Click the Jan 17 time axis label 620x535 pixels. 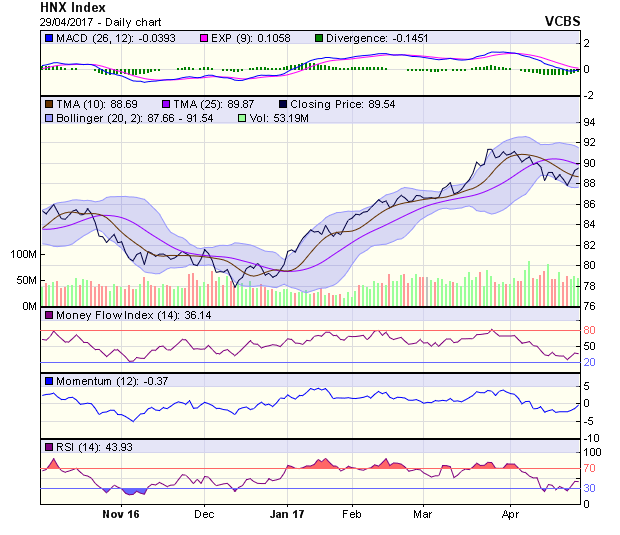(287, 515)
